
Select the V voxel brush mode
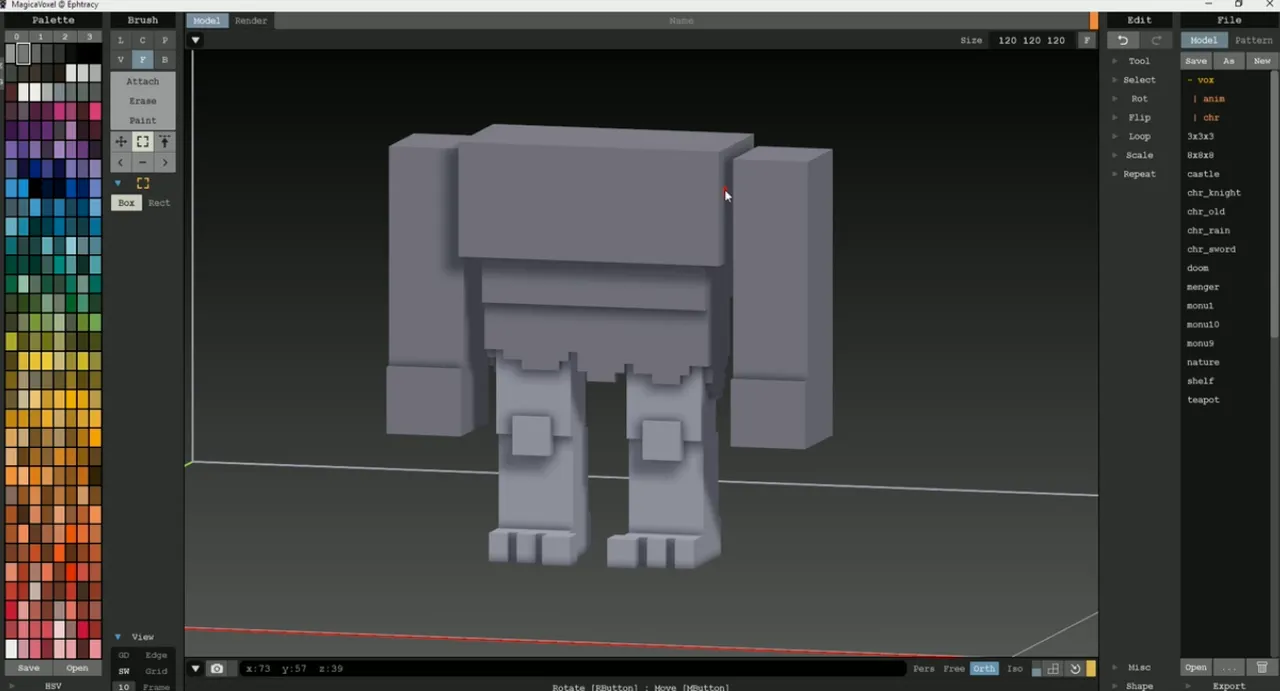(x=121, y=60)
